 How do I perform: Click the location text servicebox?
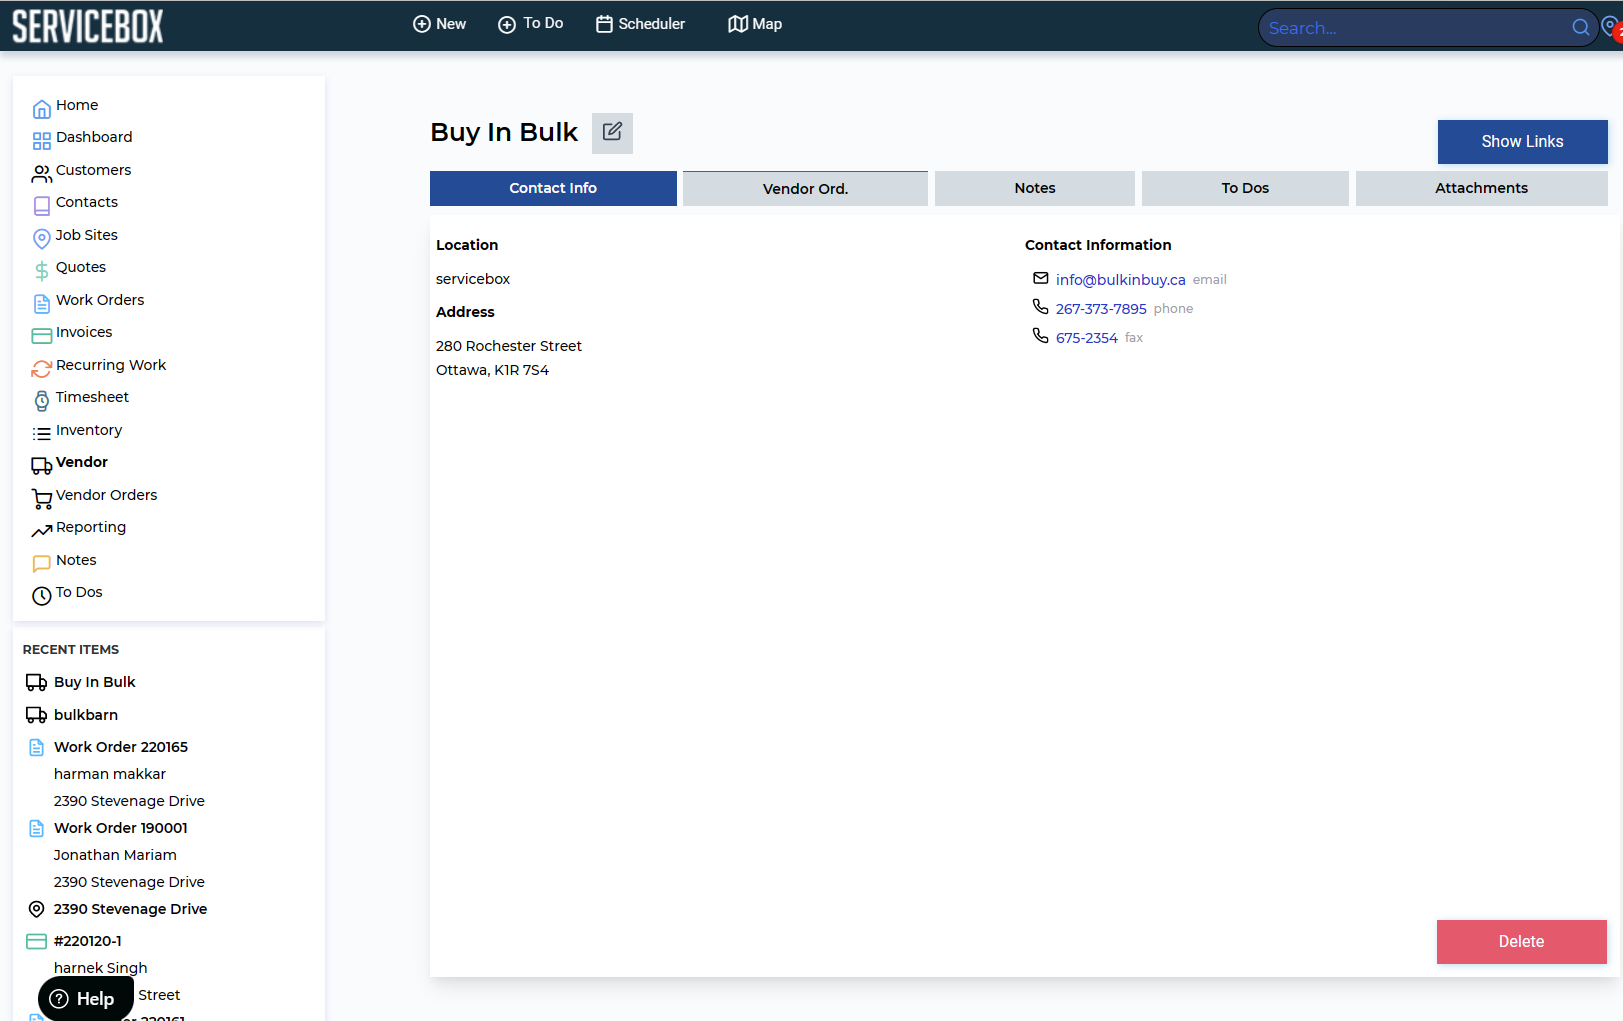click(473, 279)
